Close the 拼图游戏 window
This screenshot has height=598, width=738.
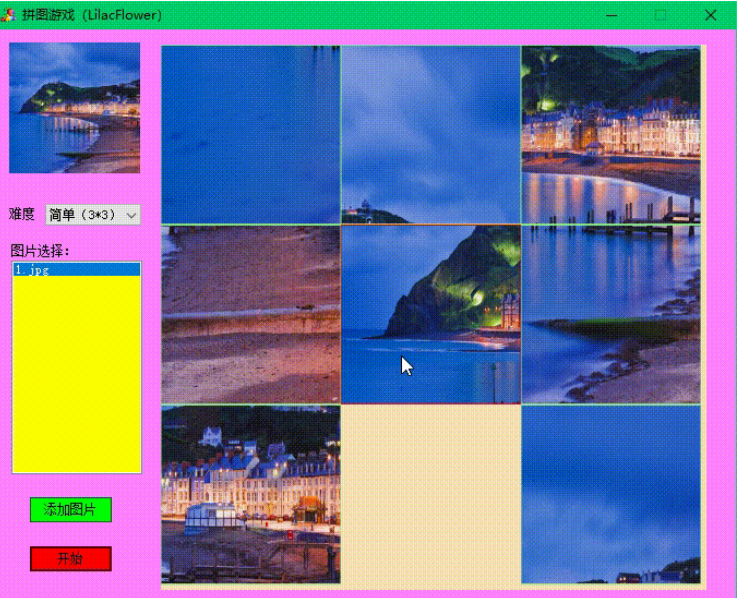point(711,15)
